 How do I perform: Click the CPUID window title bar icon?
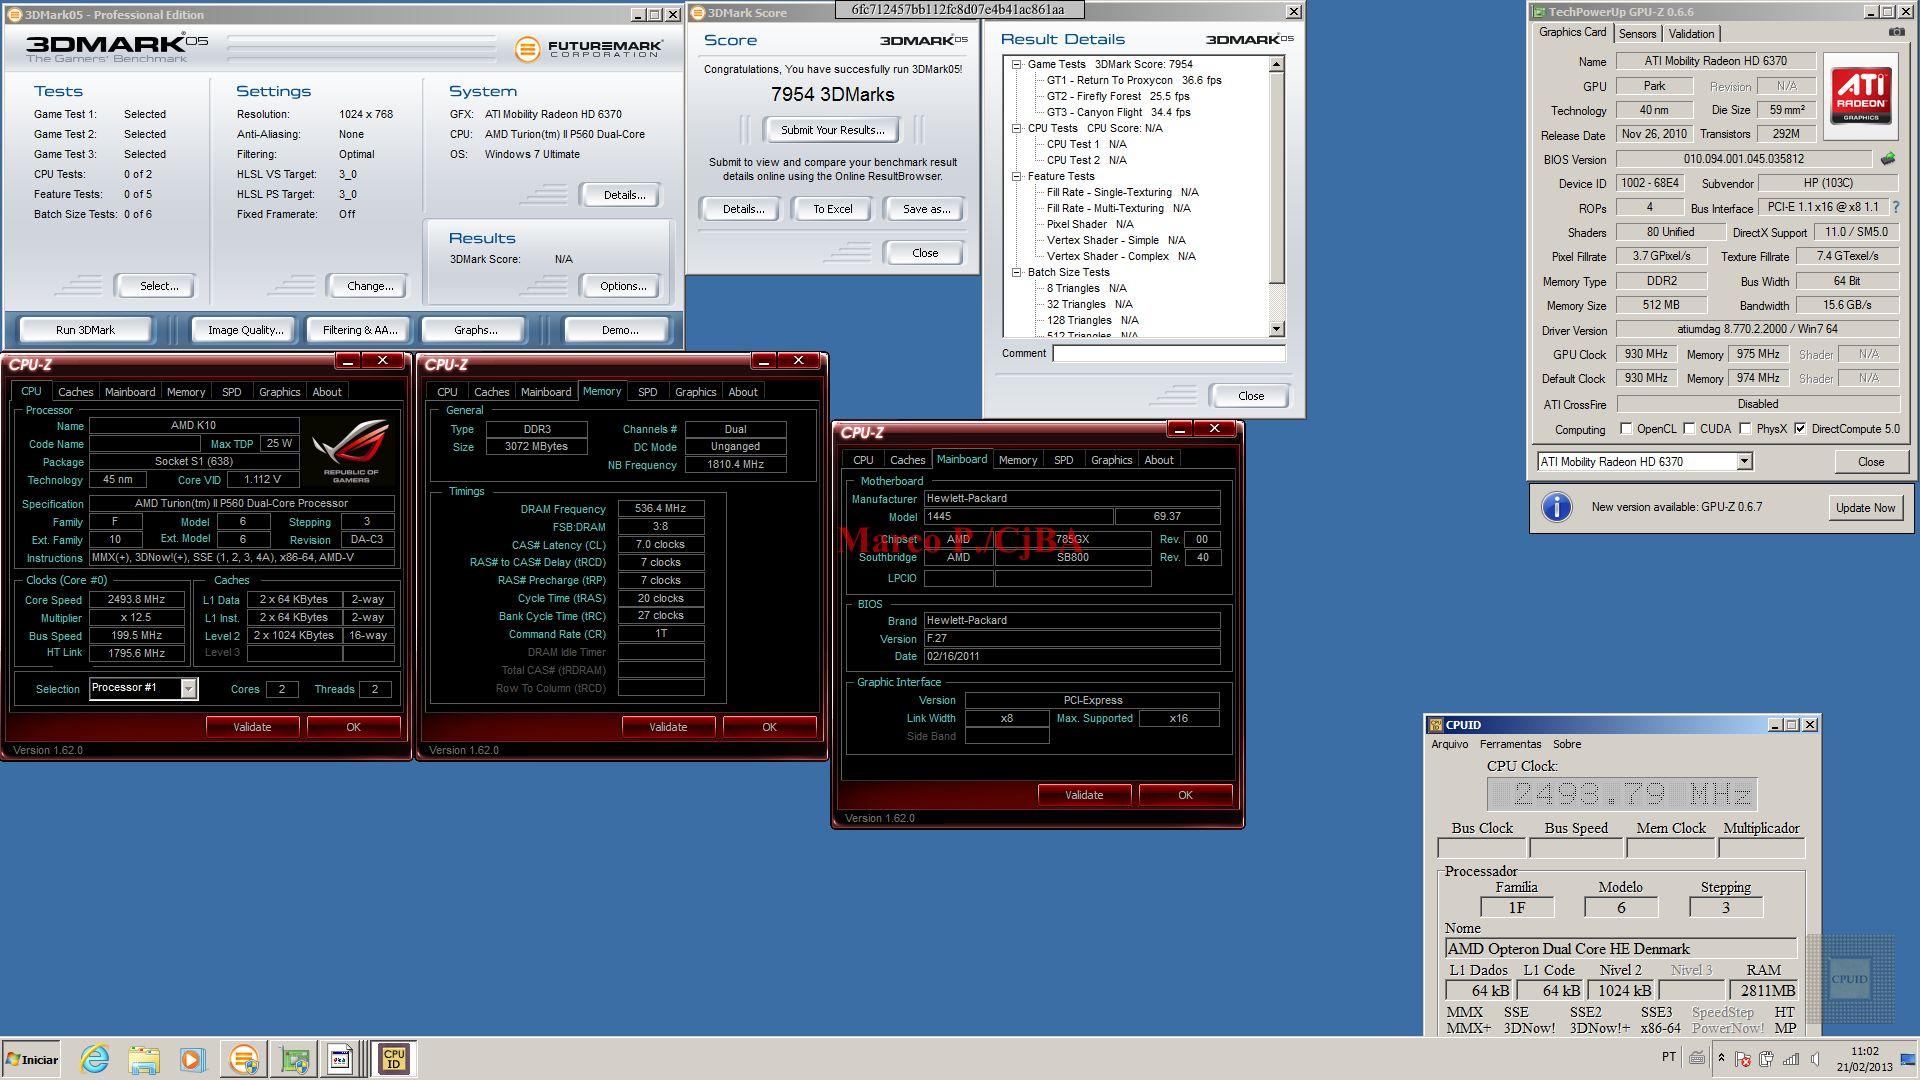pyautogui.click(x=1435, y=725)
